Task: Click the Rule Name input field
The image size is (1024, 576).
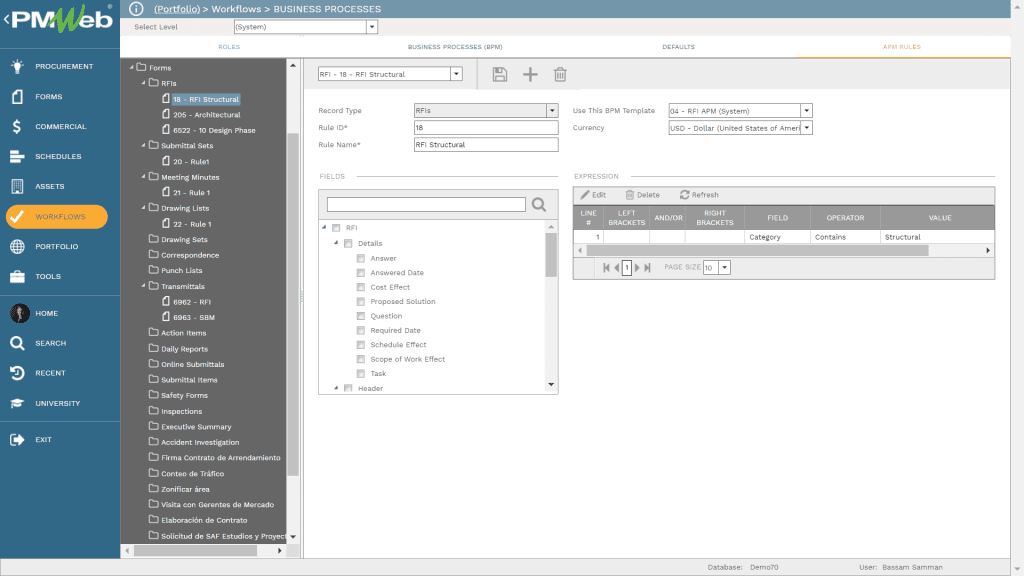Action: tap(486, 144)
